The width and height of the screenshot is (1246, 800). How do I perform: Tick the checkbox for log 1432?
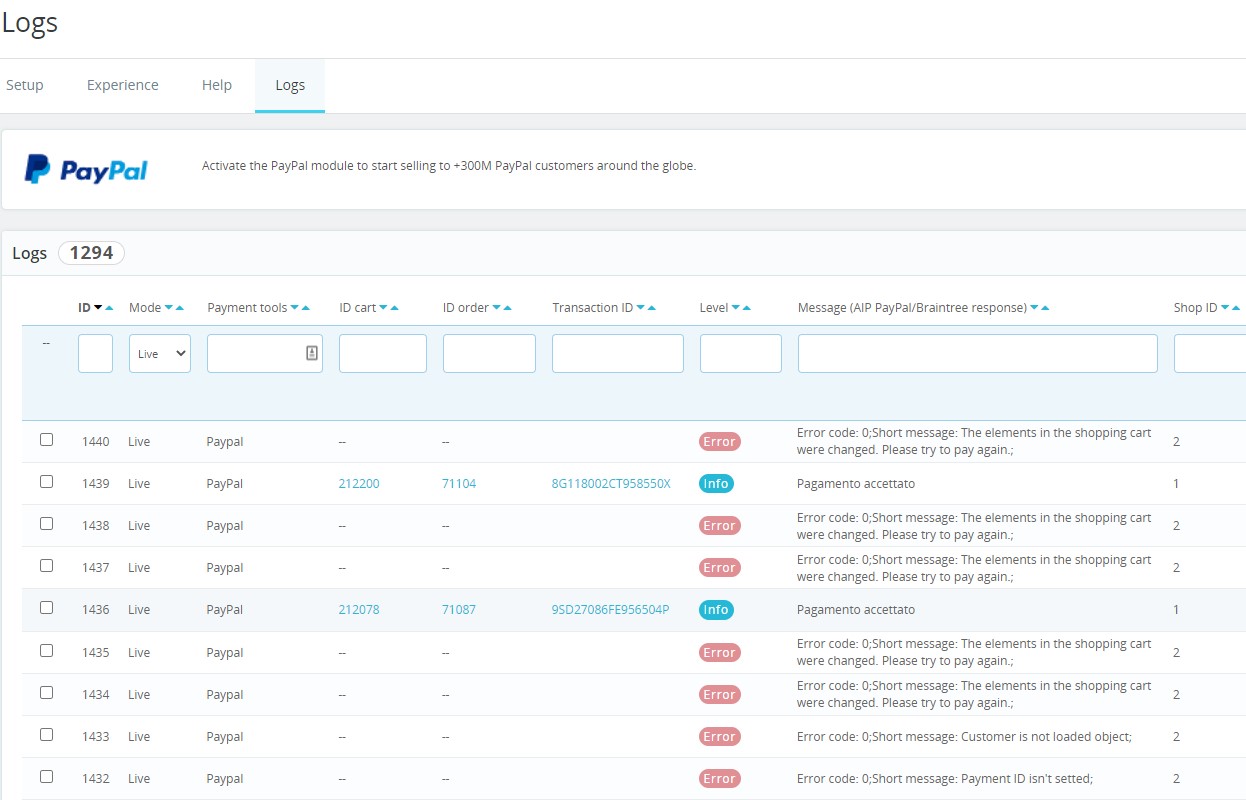(46, 777)
